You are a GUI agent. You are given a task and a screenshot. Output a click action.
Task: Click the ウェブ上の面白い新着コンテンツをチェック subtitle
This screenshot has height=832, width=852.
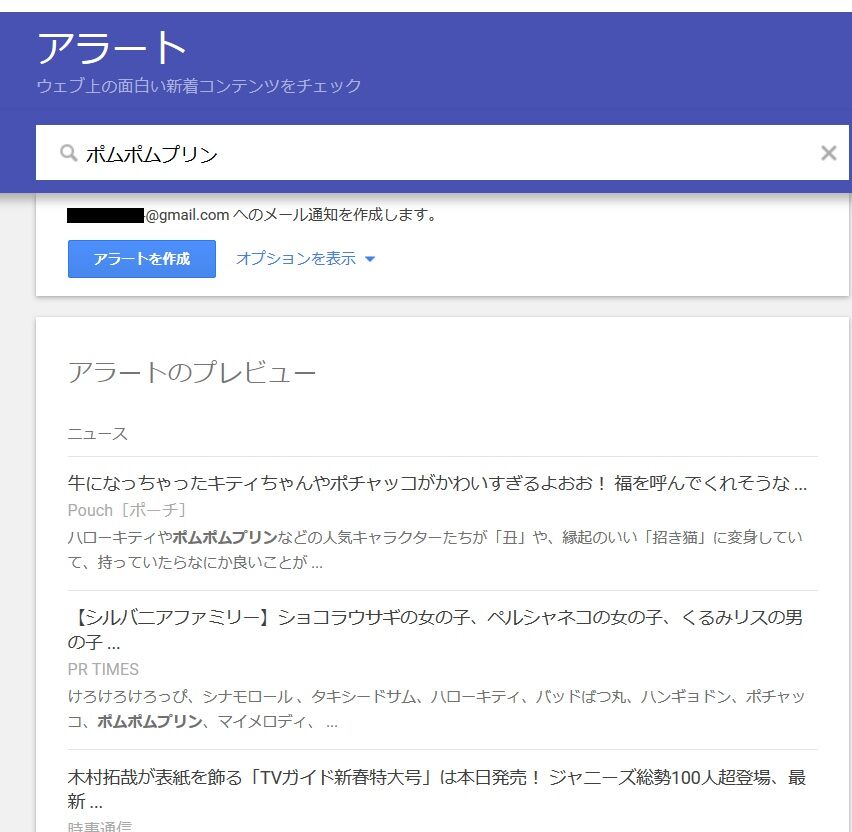click(x=199, y=86)
